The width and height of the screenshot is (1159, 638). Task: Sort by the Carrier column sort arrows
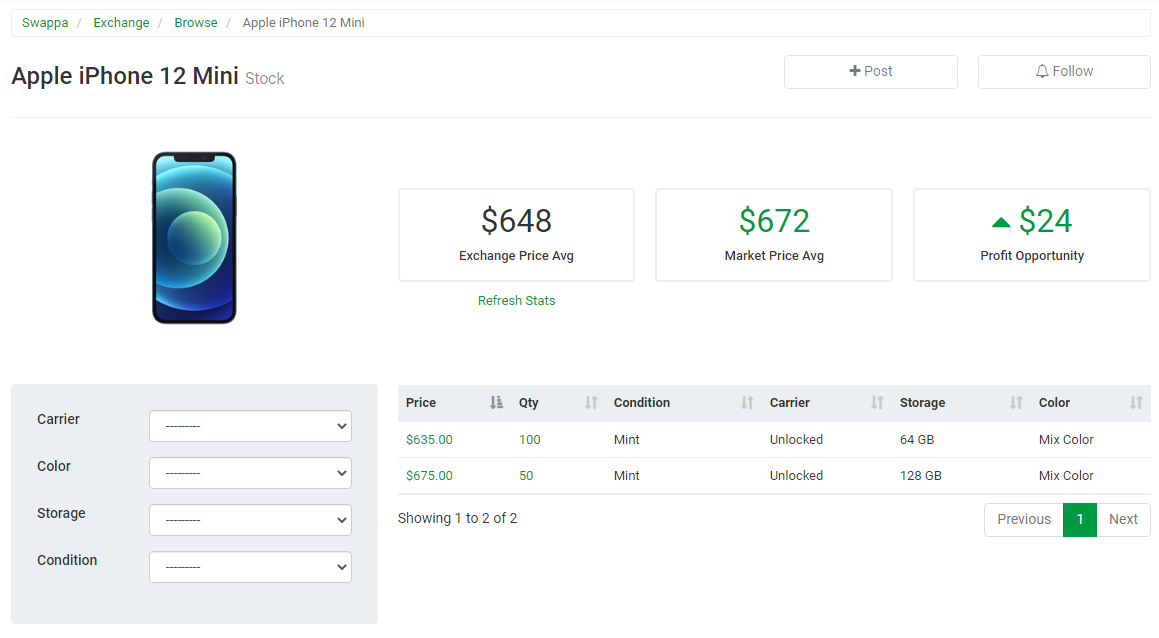877,403
